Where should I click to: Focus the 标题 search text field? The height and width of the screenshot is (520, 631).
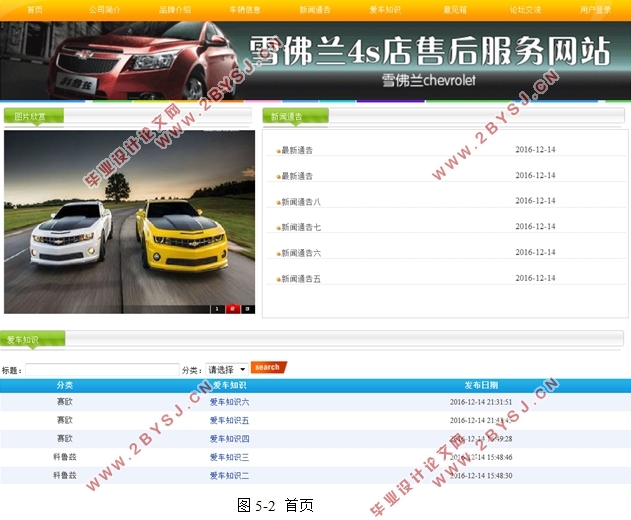pos(102,369)
